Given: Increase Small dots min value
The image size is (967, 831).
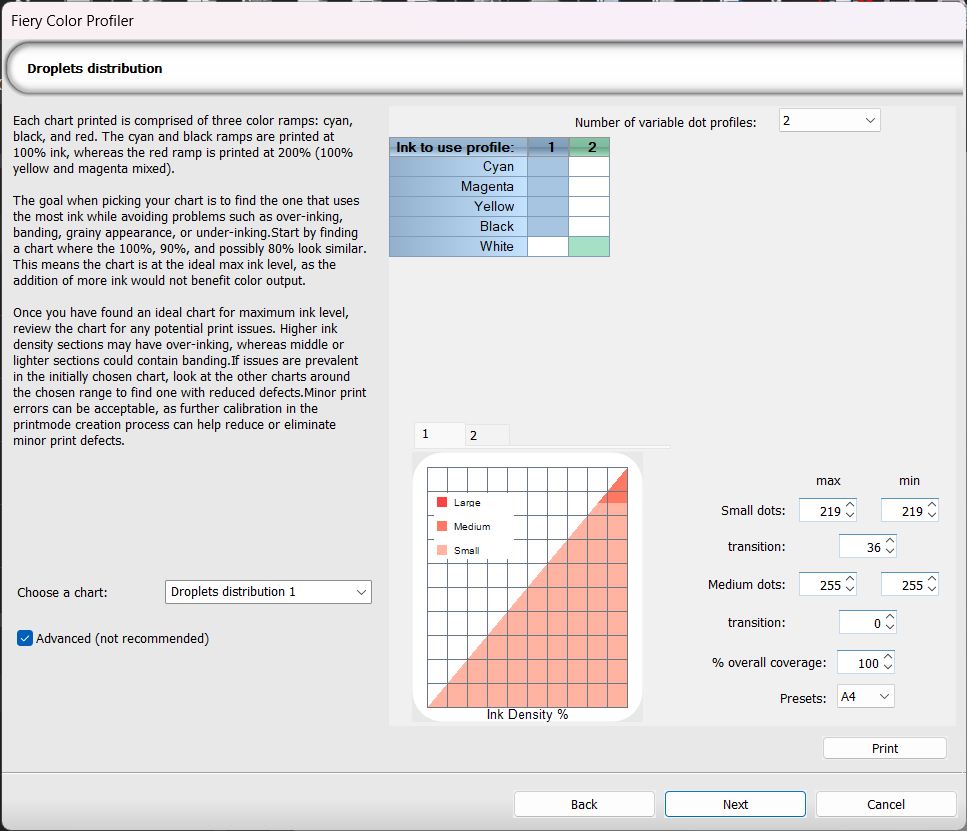Looking at the screenshot, I should (932, 505).
